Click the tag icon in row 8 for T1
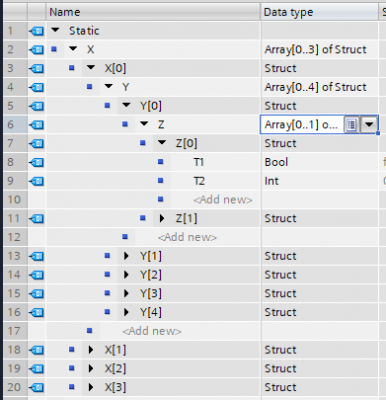This screenshot has height=400, width=386. pos(36,162)
